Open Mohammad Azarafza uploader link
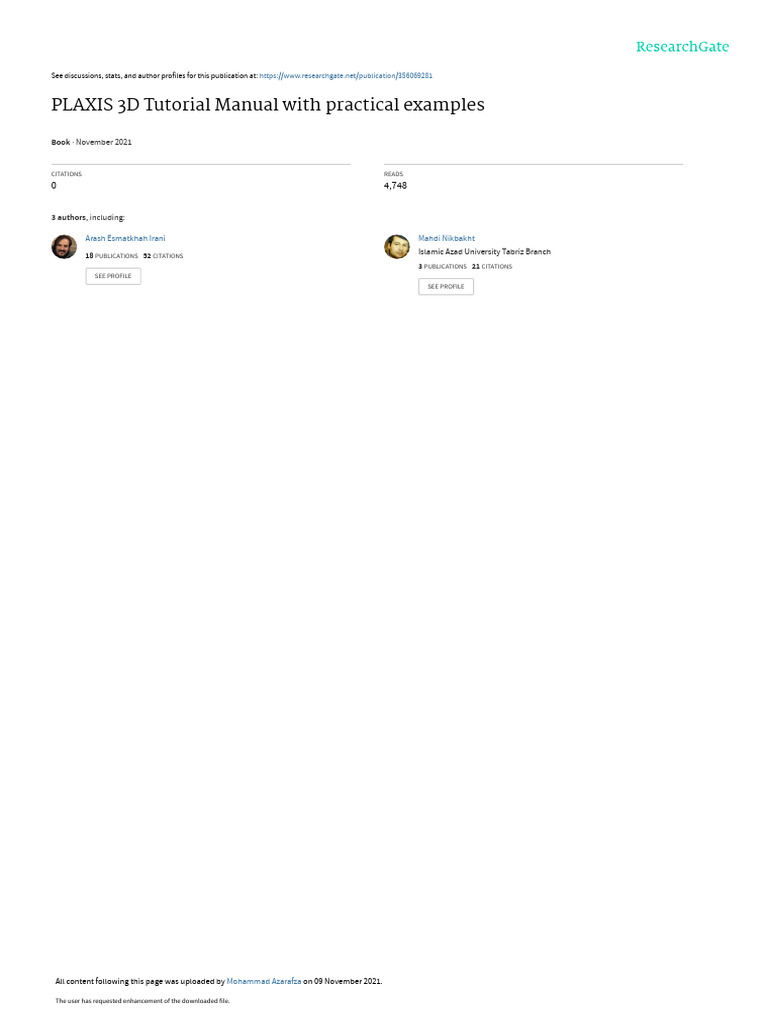The image size is (768, 1024). 264,981
